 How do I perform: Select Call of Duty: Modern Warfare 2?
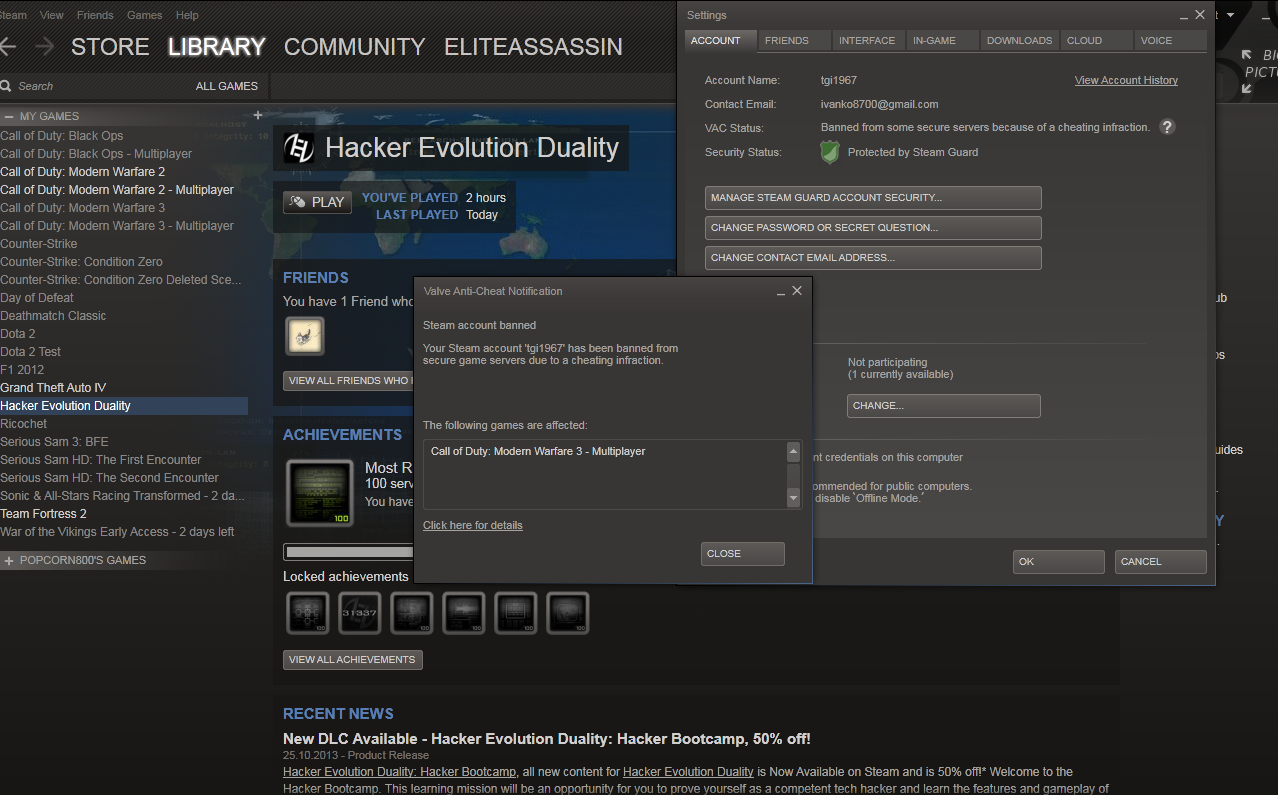tap(83, 172)
